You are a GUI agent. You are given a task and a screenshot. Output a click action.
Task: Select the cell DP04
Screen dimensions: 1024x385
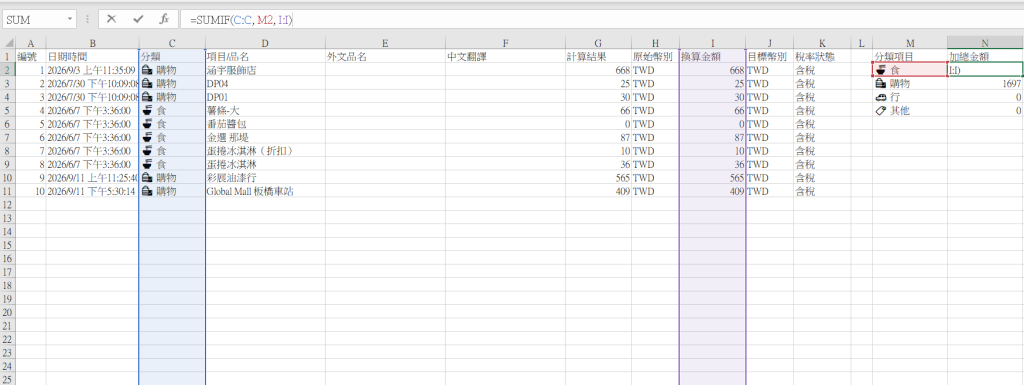pos(265,84)
